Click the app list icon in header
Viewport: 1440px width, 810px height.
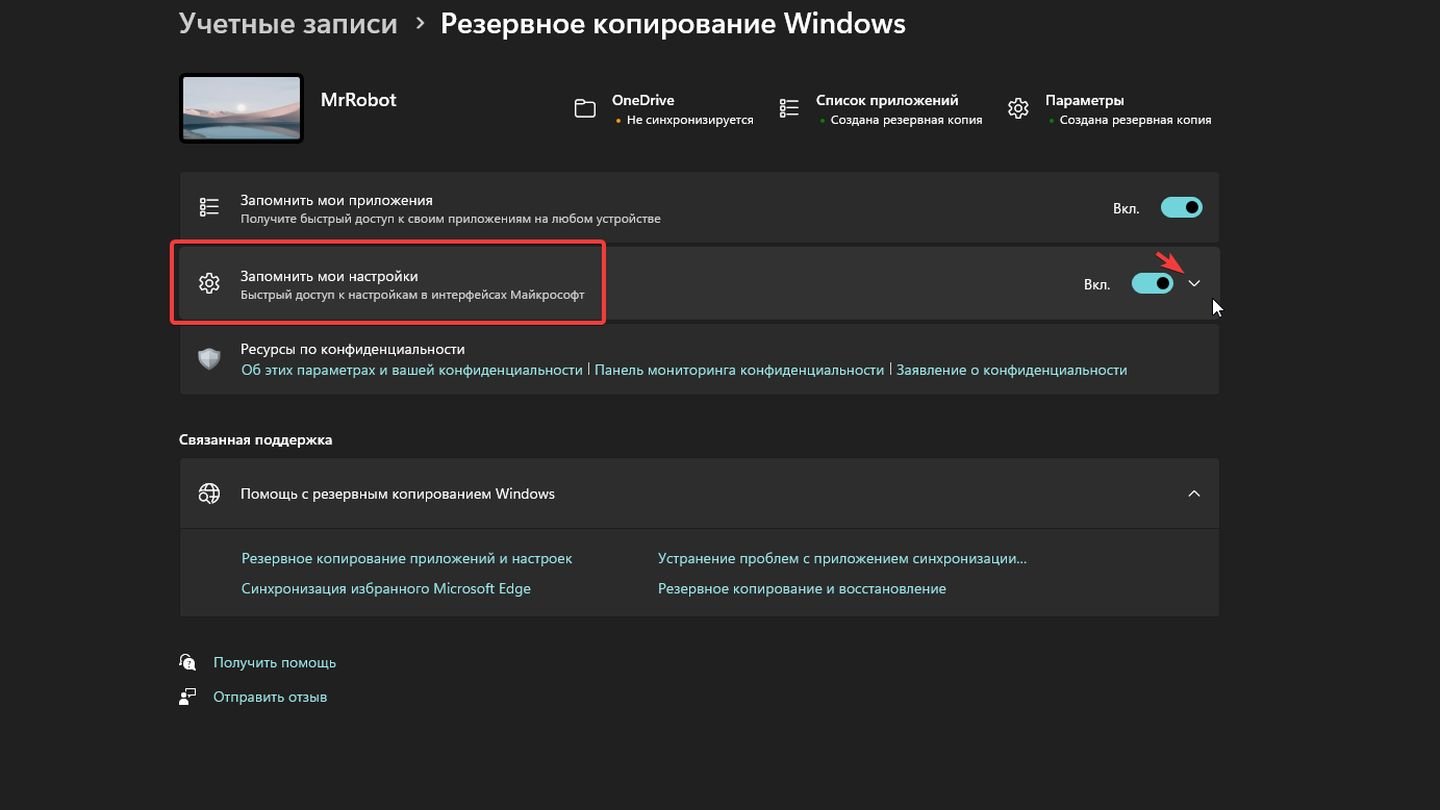[789, 108]
